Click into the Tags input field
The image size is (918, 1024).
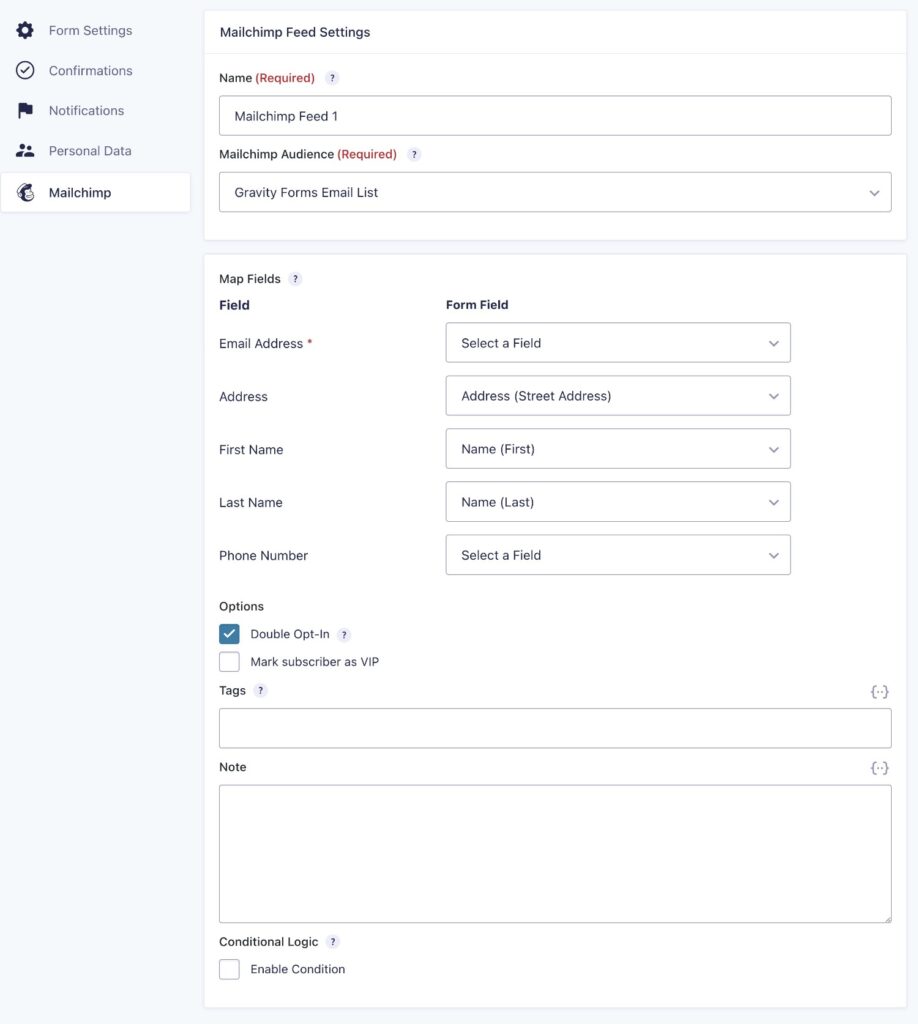click(x=555, y=728)
